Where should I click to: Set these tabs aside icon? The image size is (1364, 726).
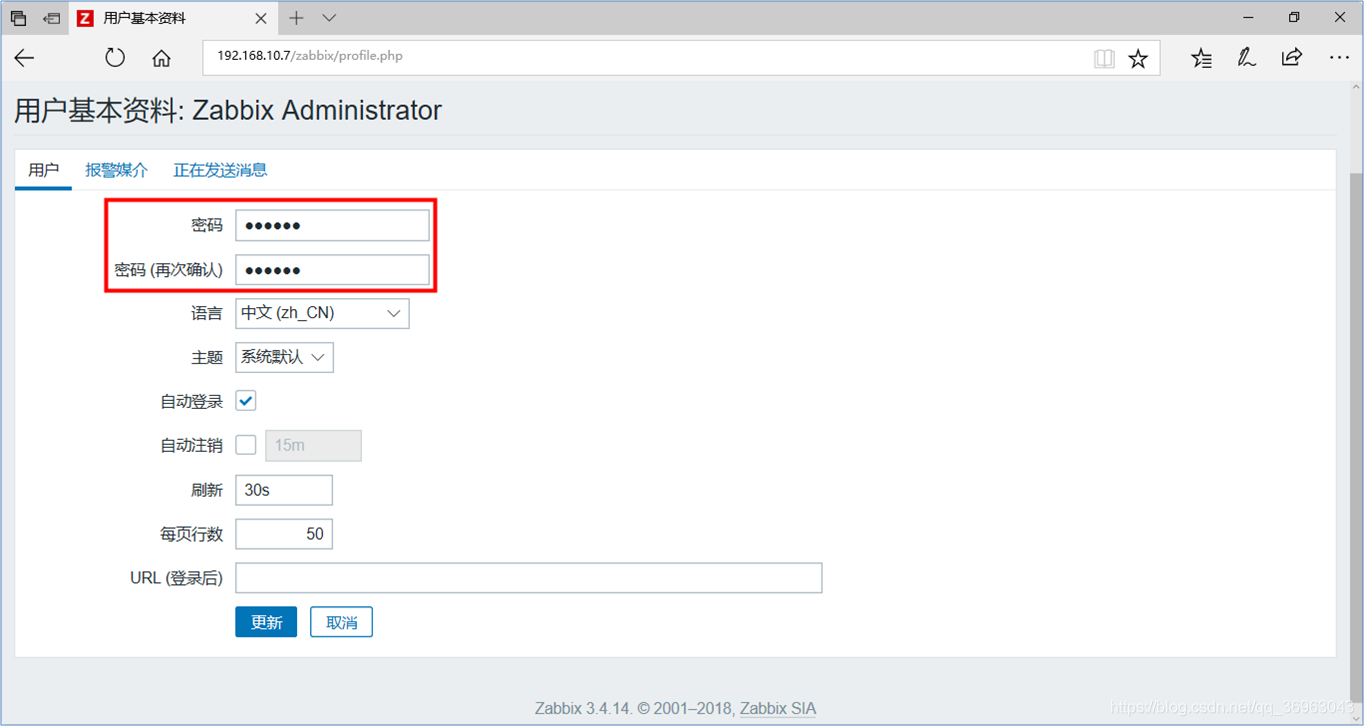pyautogui.click(x=51, y=18)
